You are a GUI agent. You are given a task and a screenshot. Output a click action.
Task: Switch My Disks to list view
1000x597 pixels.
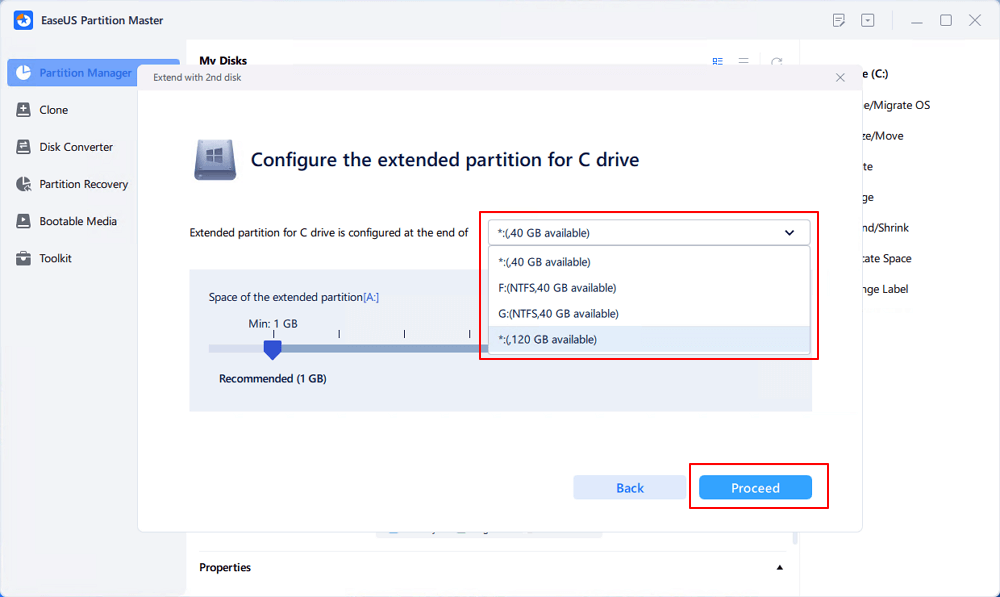click(744, 62)
